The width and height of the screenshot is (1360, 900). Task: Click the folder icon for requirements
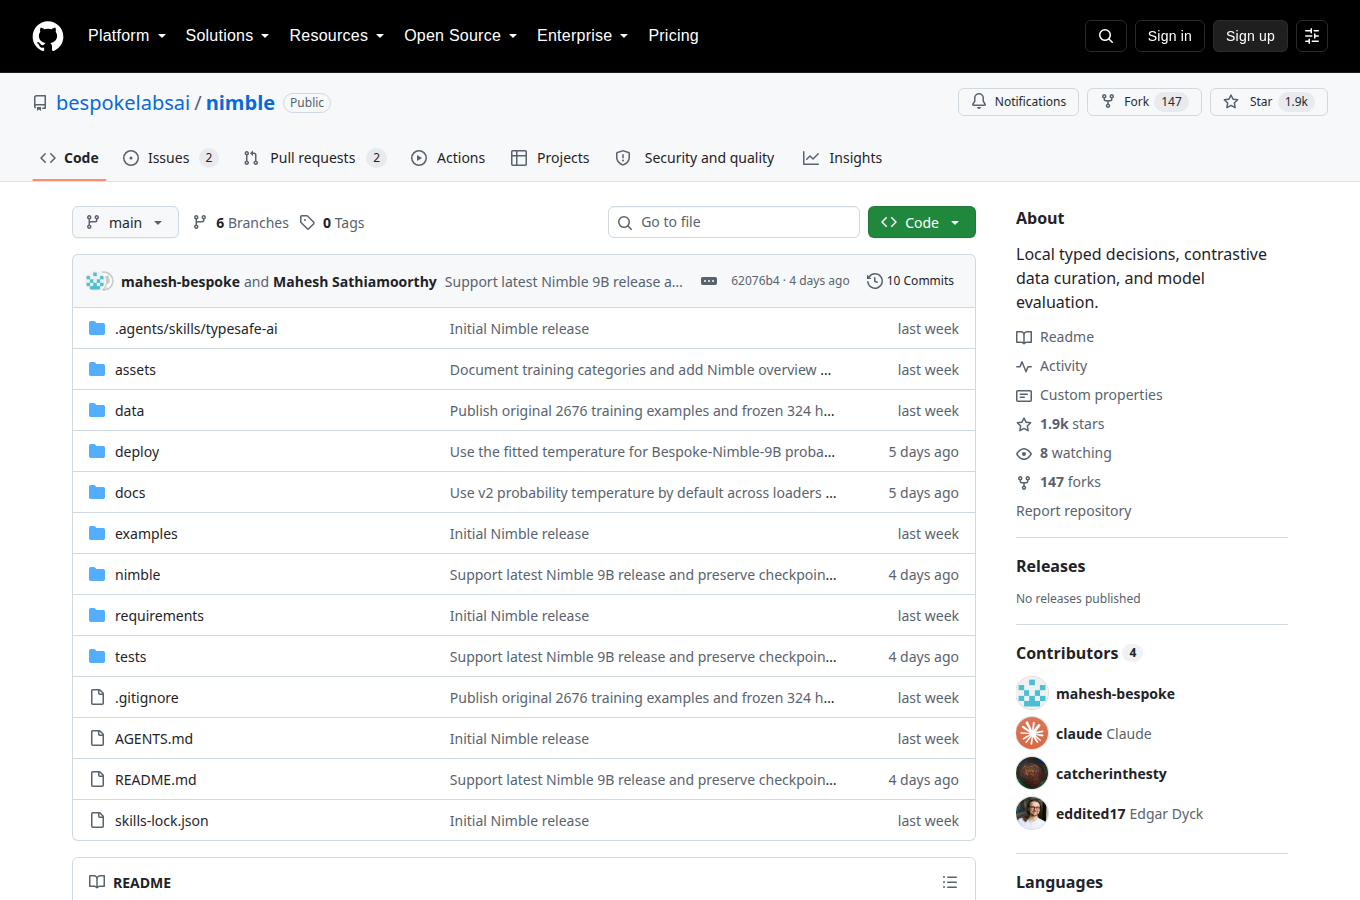[x=97, y=616]
